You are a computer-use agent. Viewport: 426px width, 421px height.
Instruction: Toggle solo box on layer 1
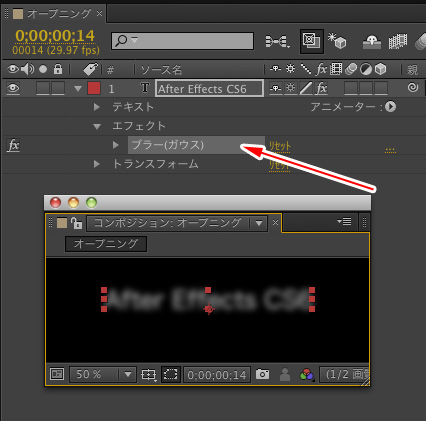[42, 88]
